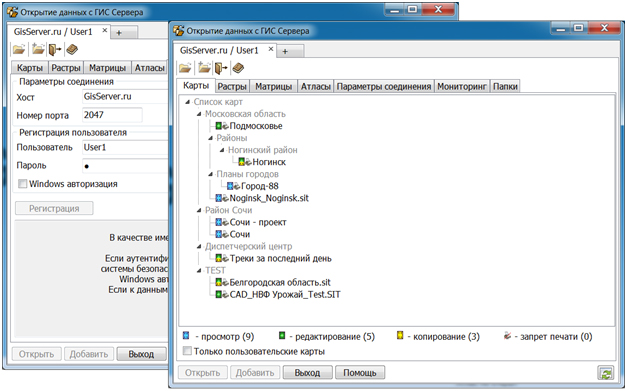Click the book help icon in front toolbar
The image size is (627, 391).
[238, 68]
